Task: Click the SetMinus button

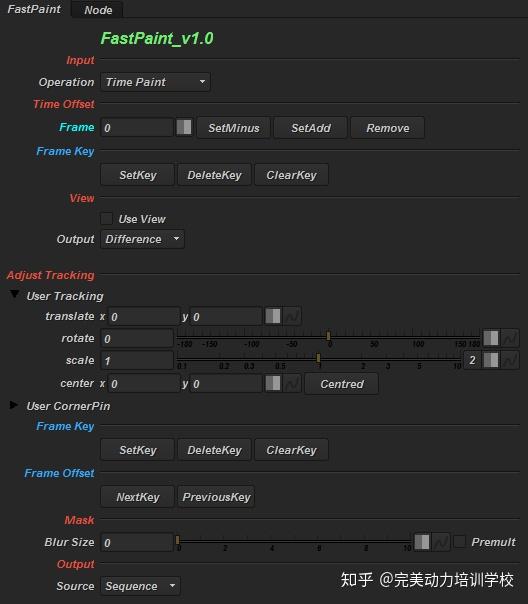Action: (233, 128)
